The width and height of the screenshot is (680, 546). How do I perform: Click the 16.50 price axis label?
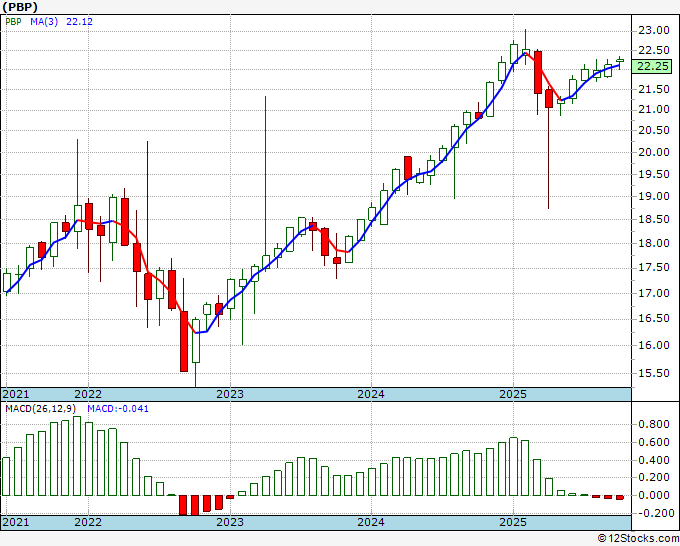[654, 319]
